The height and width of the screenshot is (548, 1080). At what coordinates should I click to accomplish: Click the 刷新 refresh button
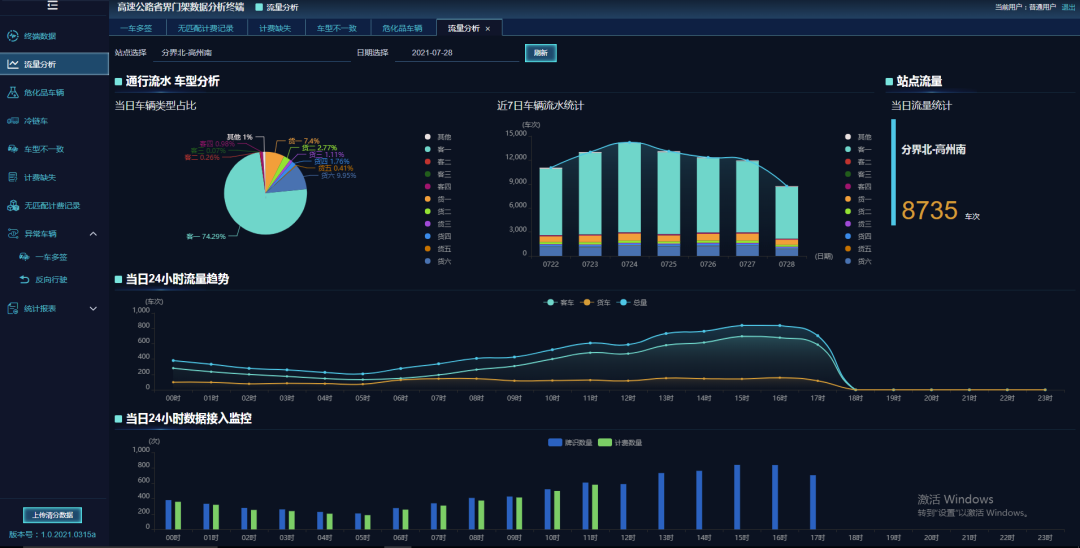[x=540, y=53]
